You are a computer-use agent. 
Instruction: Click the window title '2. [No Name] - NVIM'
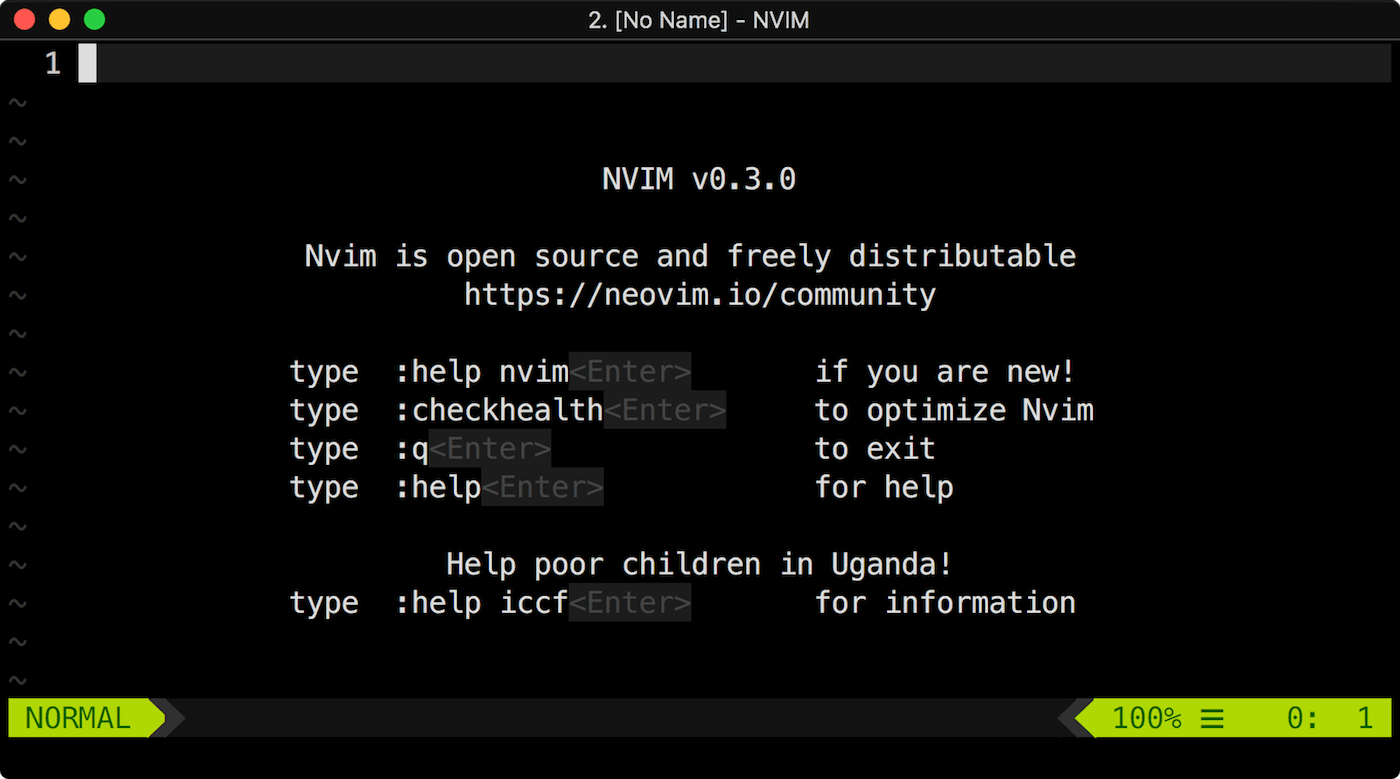[x=699, y=20]
